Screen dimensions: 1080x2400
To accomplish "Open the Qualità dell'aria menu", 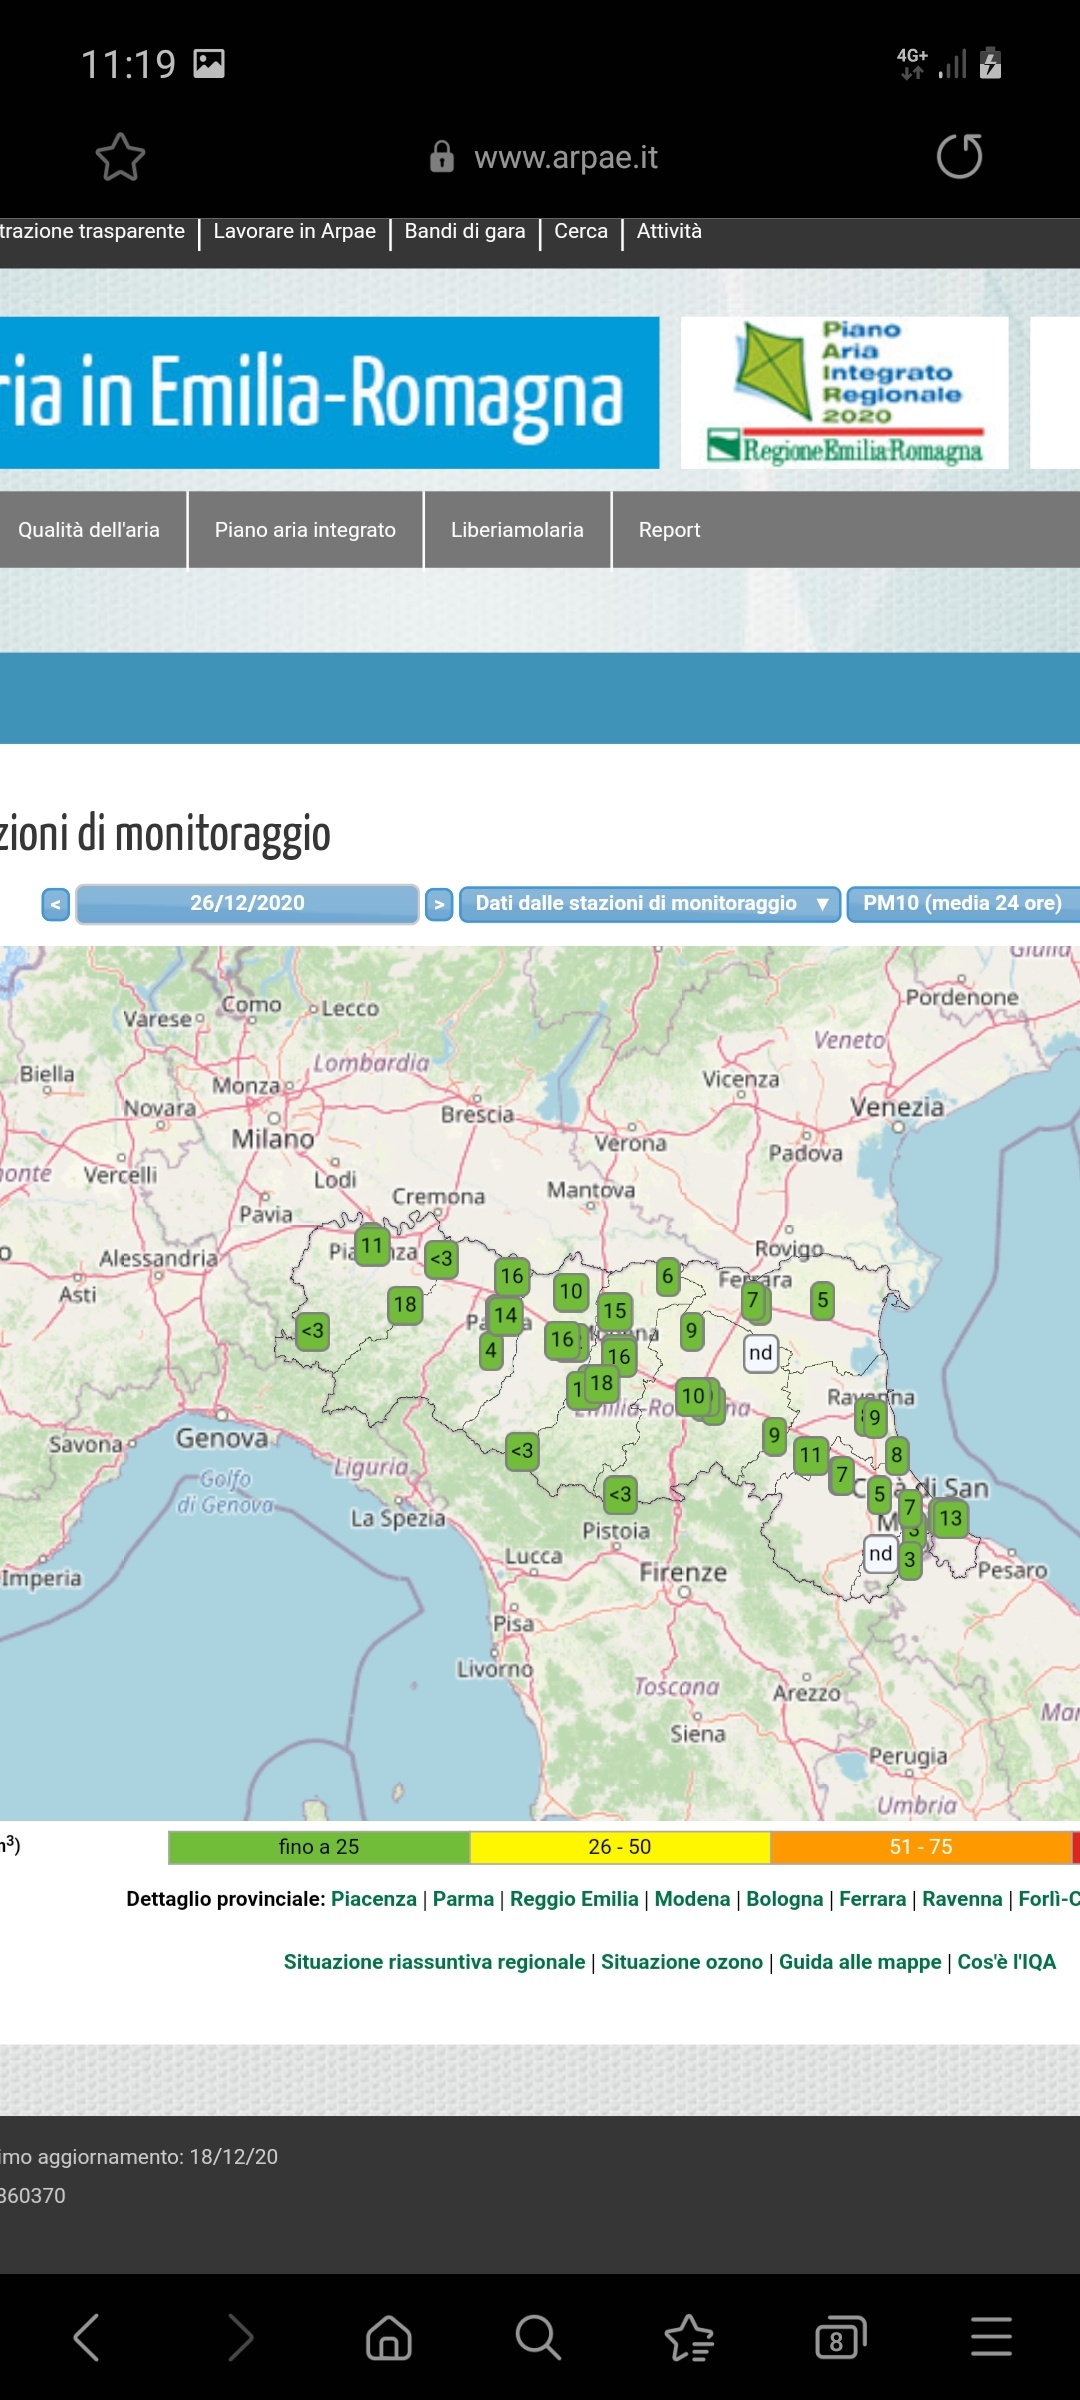I will (x=89, y=530).
